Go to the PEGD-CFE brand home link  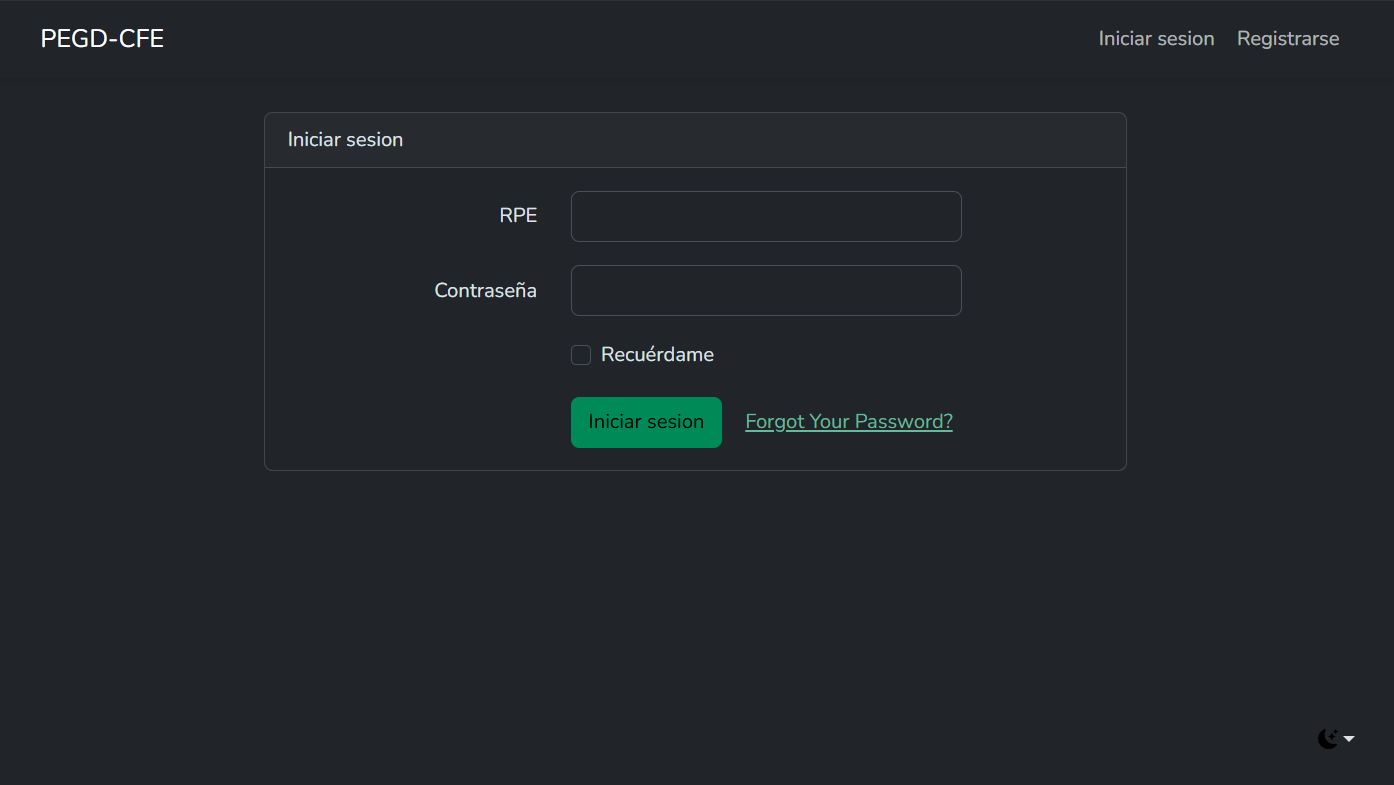coord(102,39)
